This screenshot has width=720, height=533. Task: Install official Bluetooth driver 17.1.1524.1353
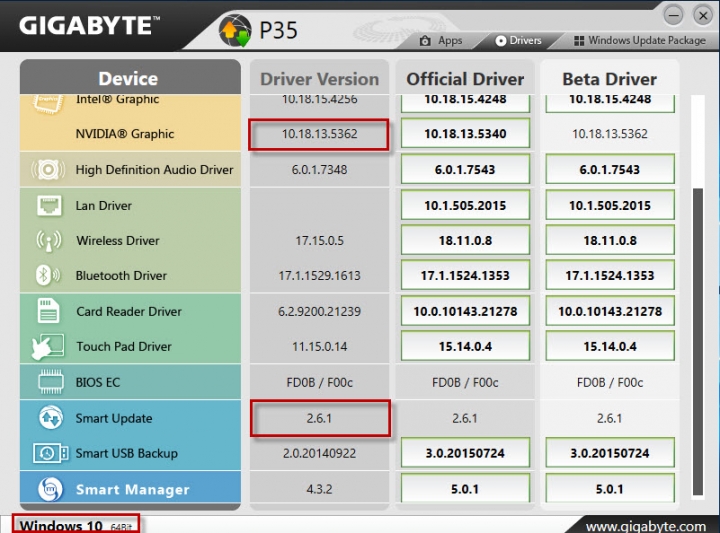pos(465,275)
